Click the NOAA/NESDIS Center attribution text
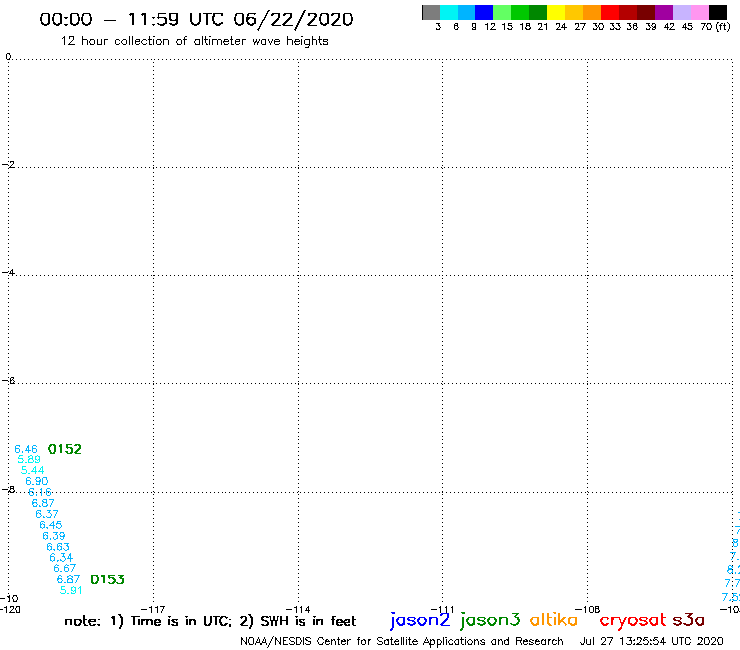The width and height of the screenshot is (740, 650). pos(402,642)
